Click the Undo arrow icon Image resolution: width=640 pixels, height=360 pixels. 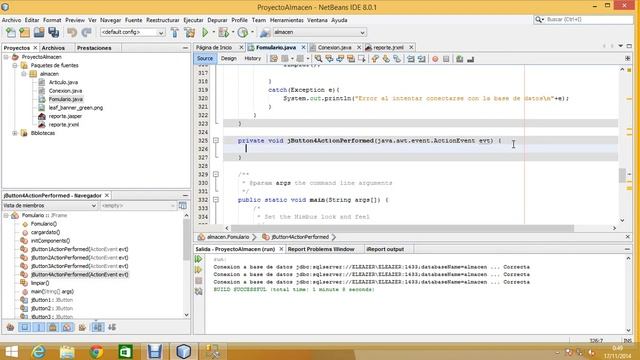click(72, 32)
